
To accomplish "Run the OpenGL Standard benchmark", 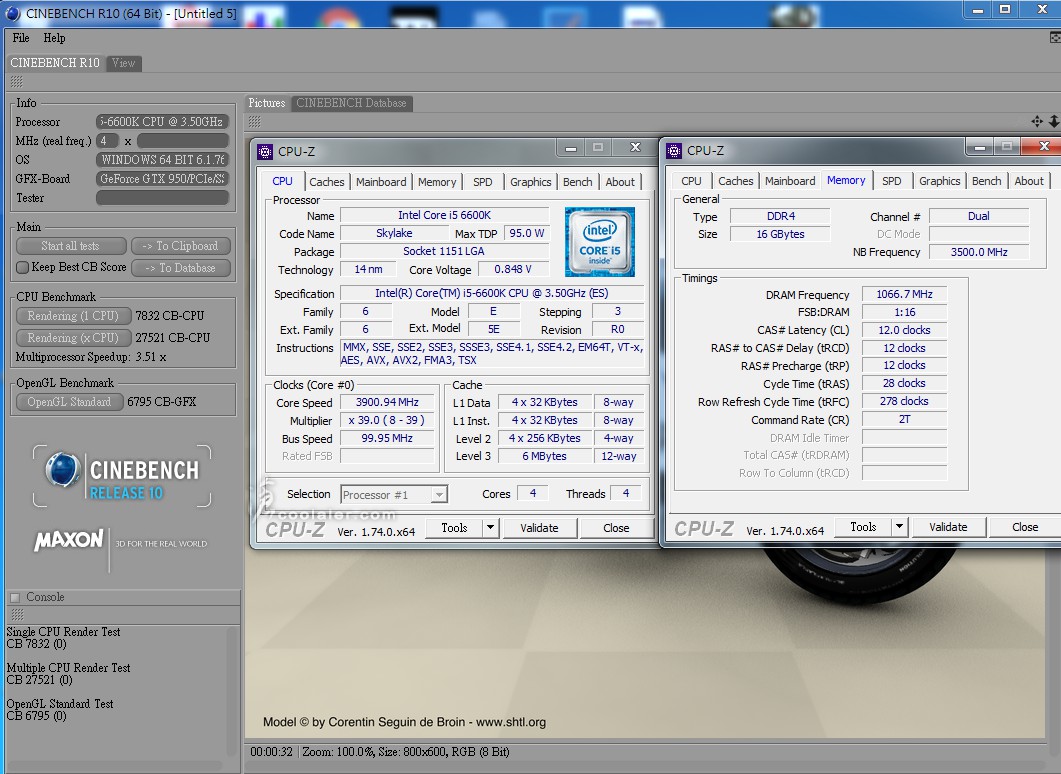I will pyautogui.click(x=69, y=402).
